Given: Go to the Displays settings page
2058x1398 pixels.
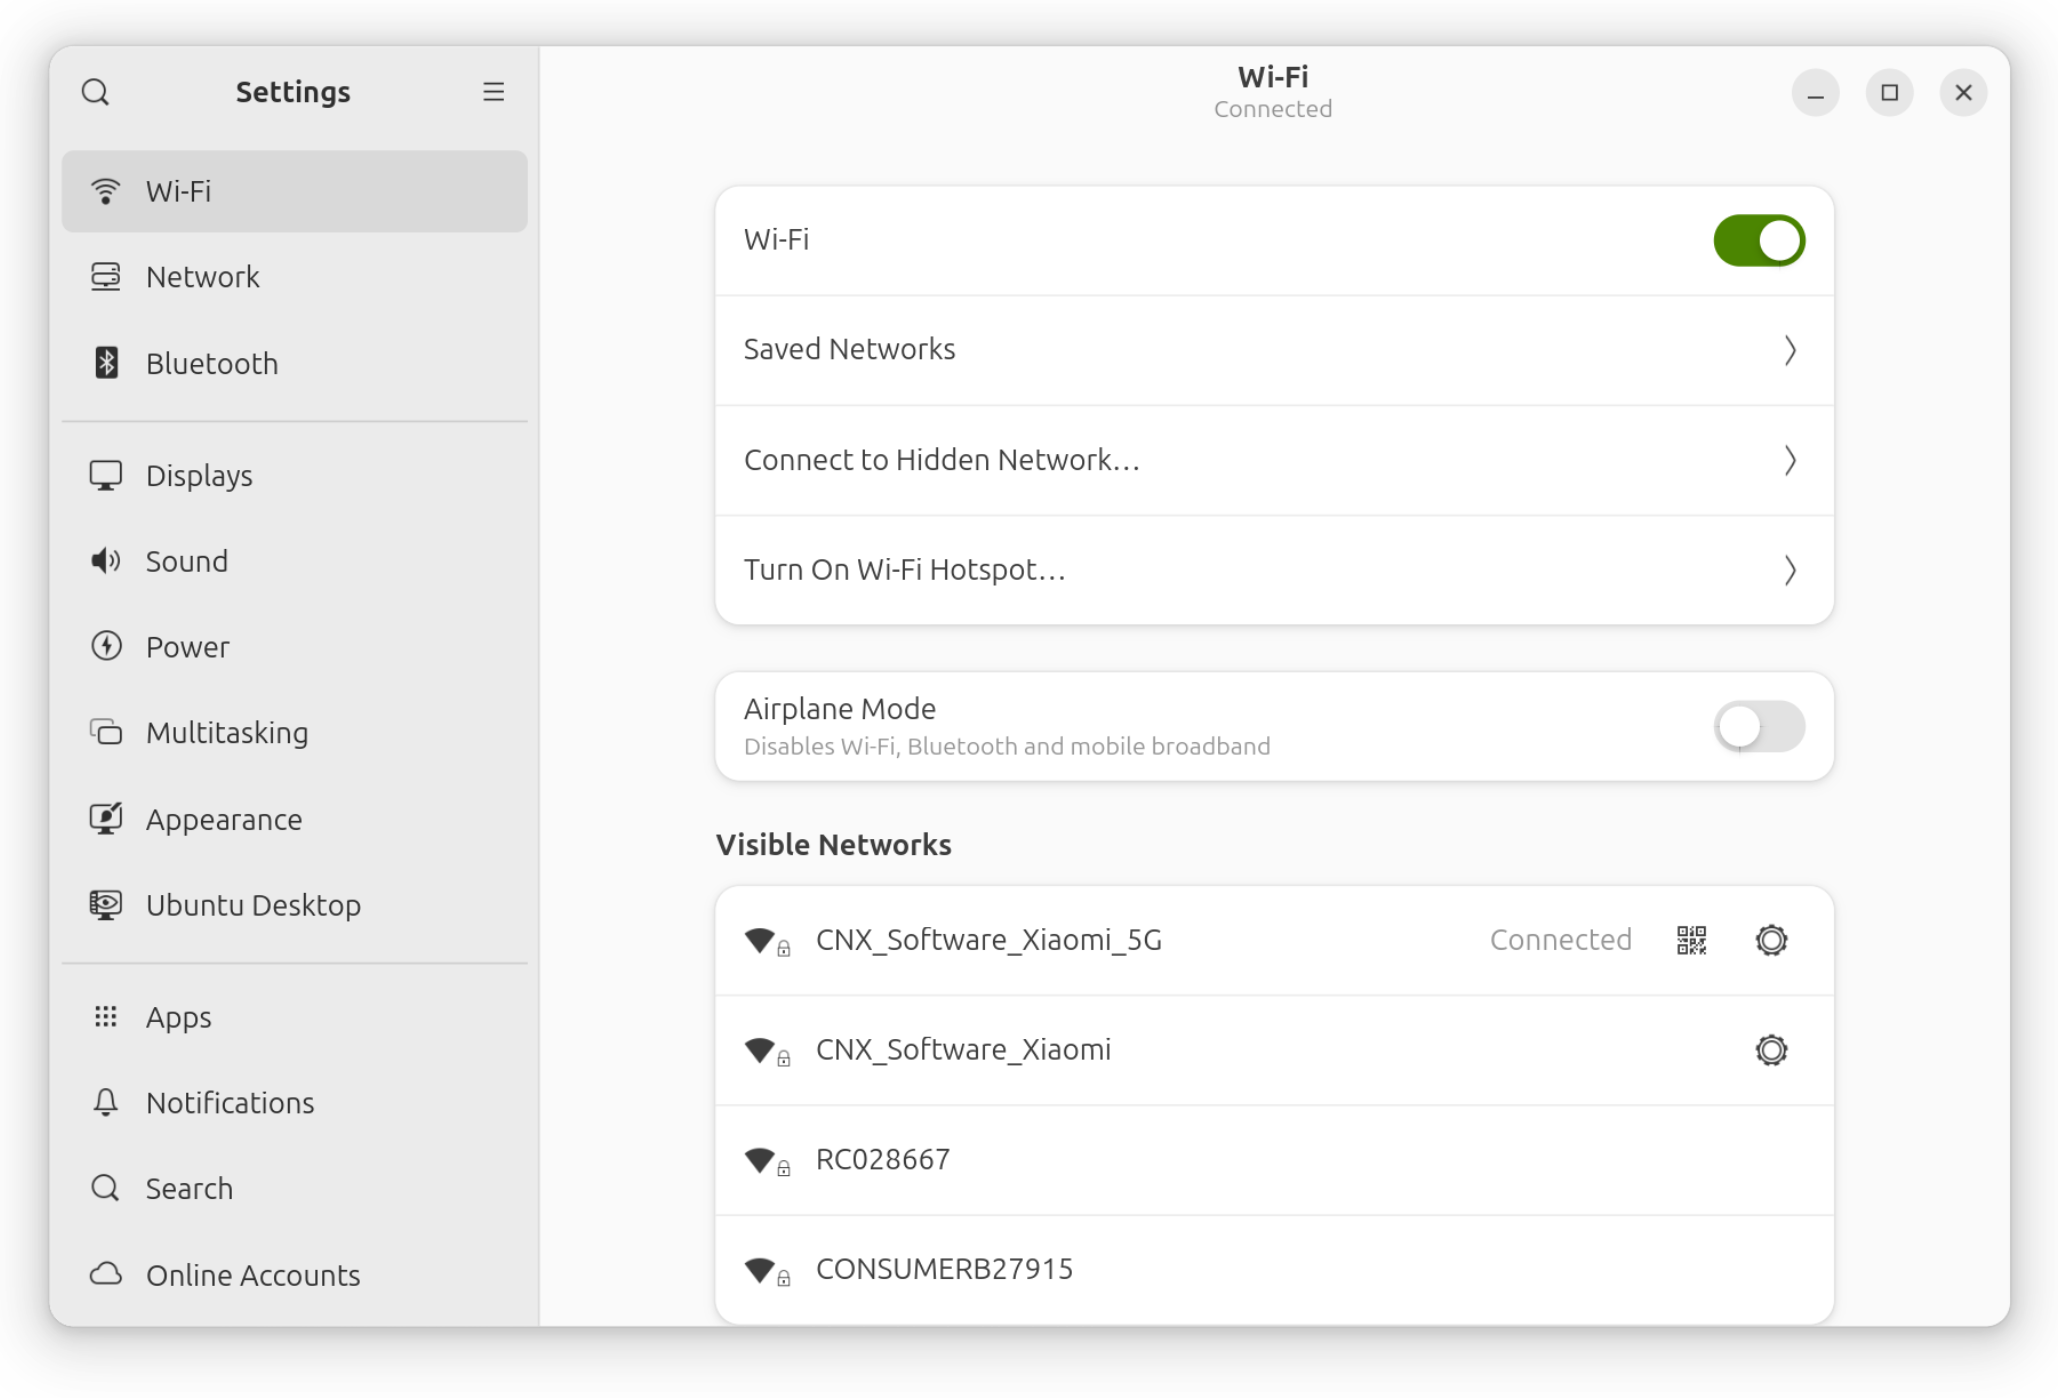Looking at the screenshot, I should [199, 475].
